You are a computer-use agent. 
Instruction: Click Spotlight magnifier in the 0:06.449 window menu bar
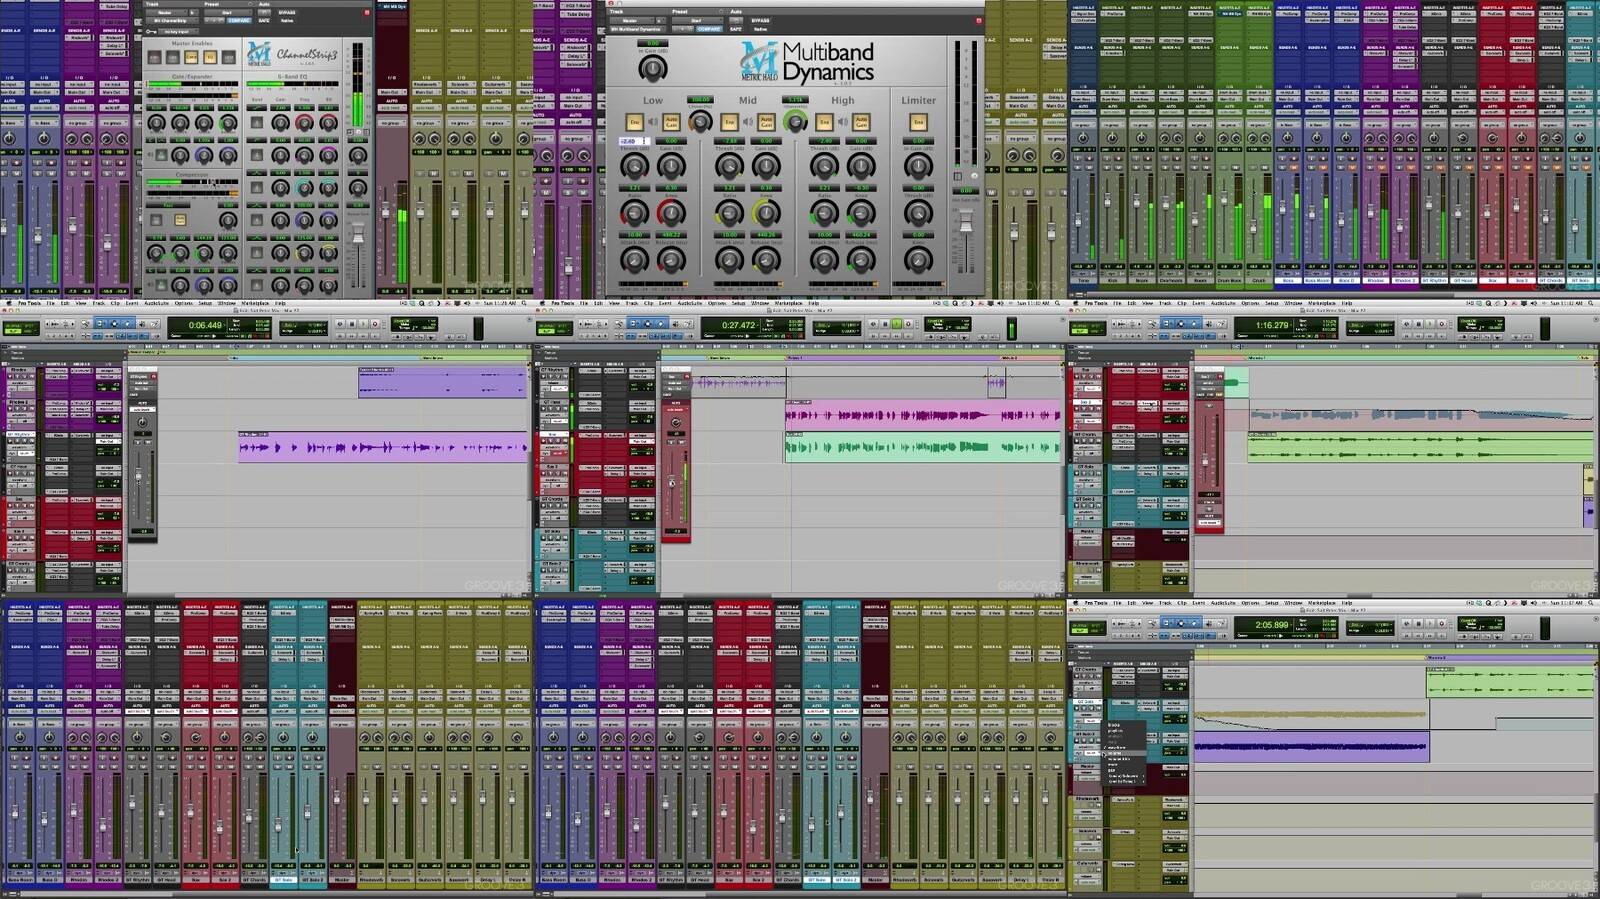coord(524,303)
